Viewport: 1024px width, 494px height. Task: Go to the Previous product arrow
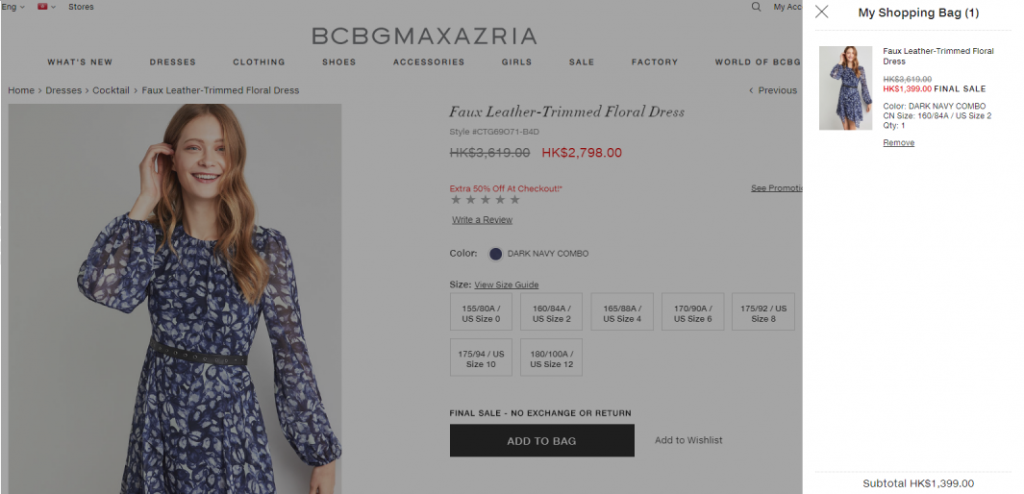(x=773, y=90)
